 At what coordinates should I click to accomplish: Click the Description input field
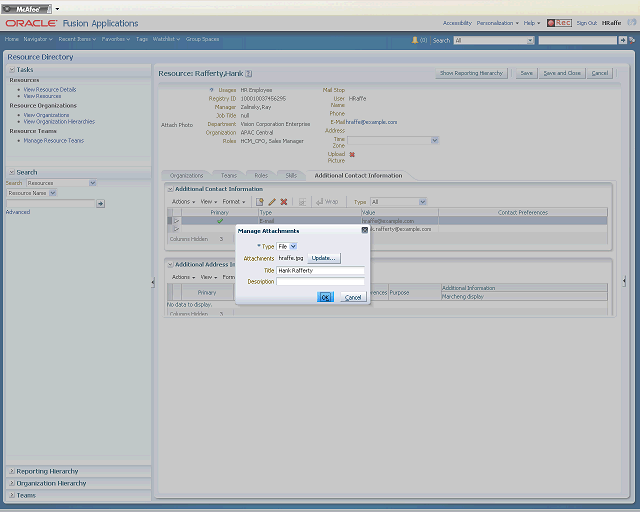pyautogui.click(x=320, y=281)
